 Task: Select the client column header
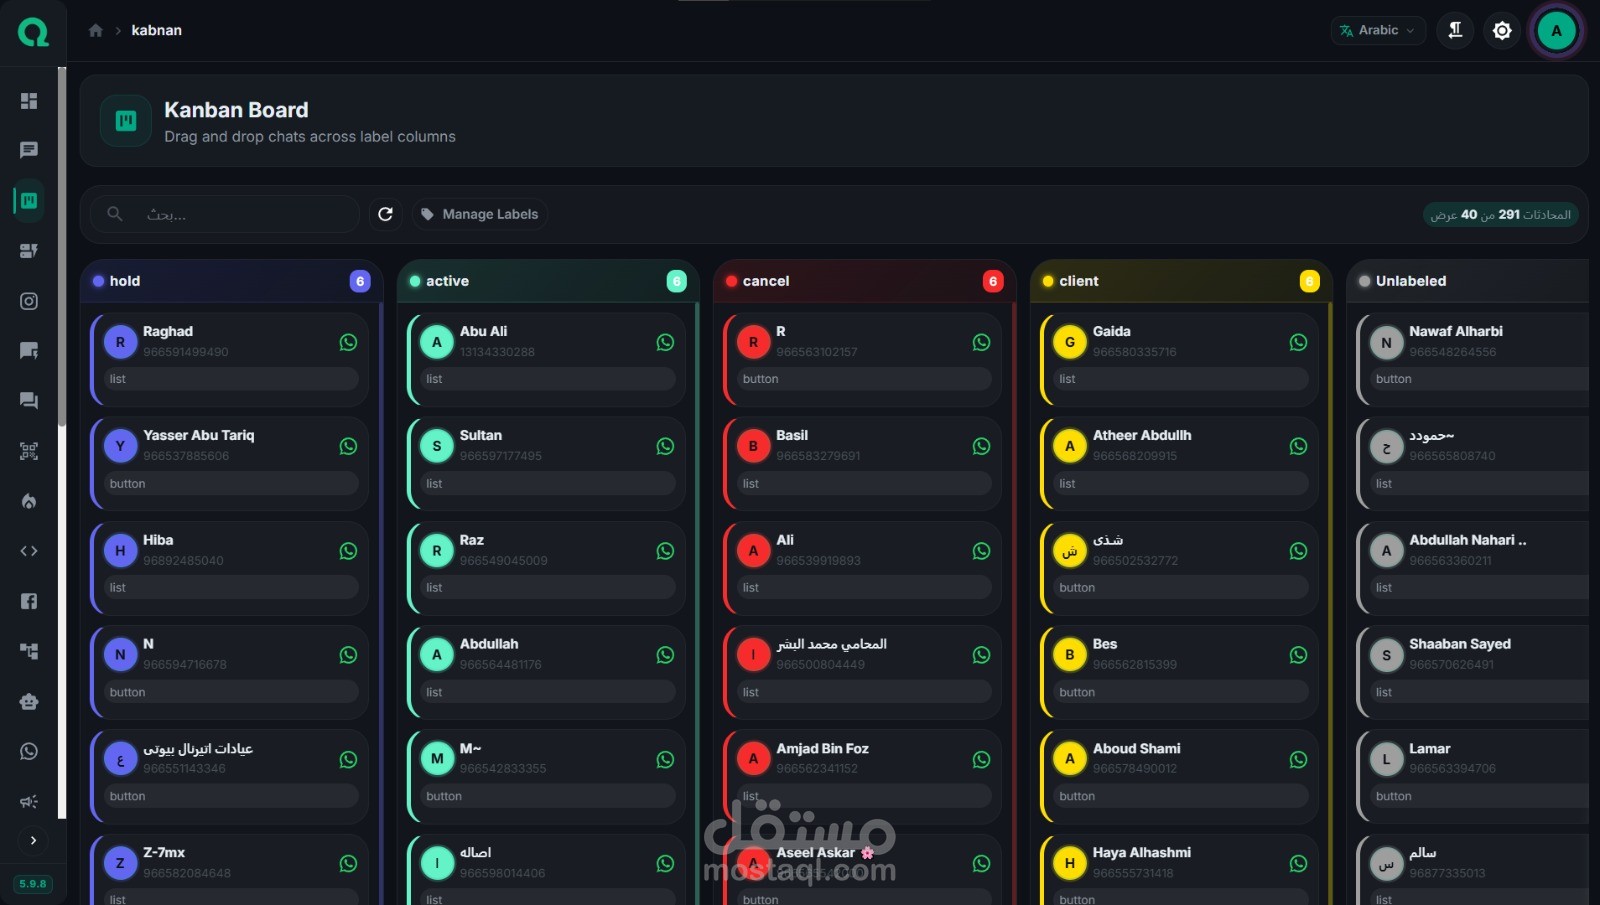tap(1181, 281)
